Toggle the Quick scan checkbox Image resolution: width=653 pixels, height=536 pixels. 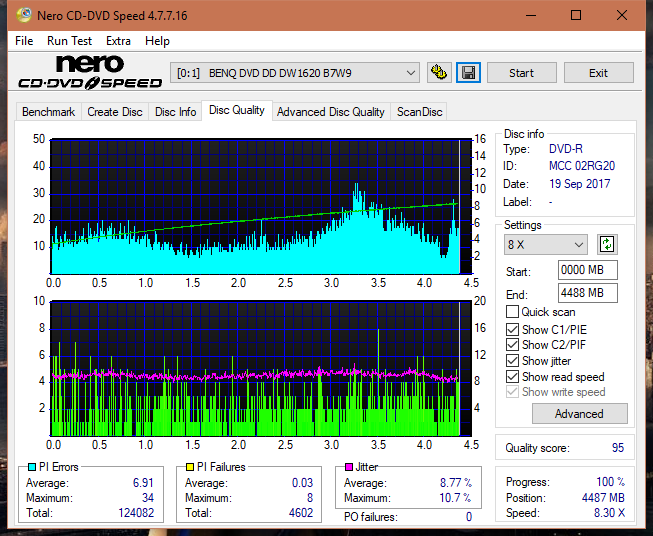click(x=512, y=312)
